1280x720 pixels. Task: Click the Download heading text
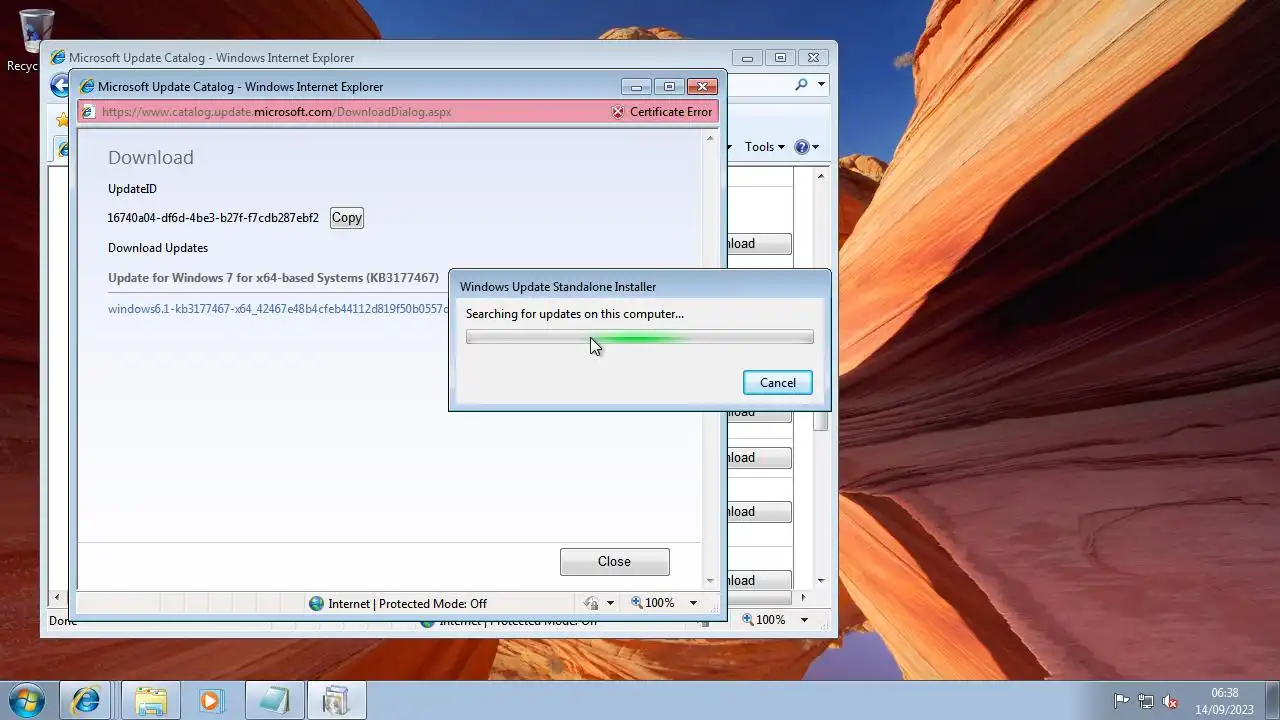151,158
